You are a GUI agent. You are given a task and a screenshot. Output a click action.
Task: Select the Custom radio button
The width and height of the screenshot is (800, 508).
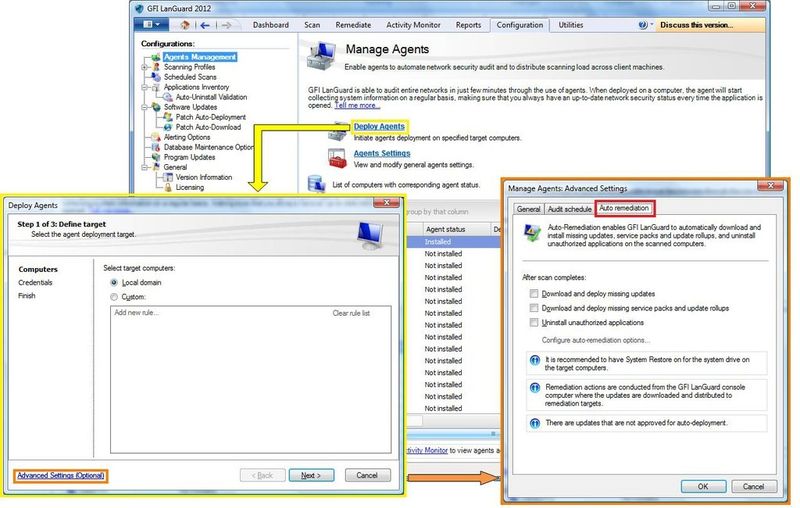(x=114, y=297)
